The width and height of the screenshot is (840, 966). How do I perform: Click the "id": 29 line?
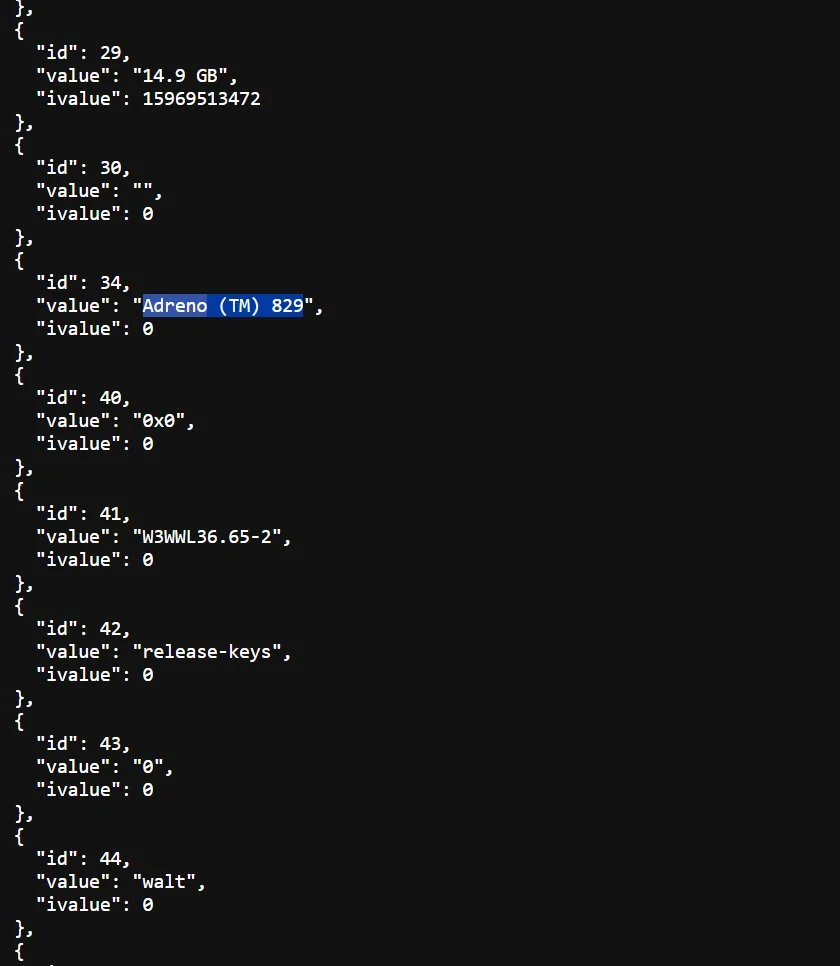click(x=83, y=53)
